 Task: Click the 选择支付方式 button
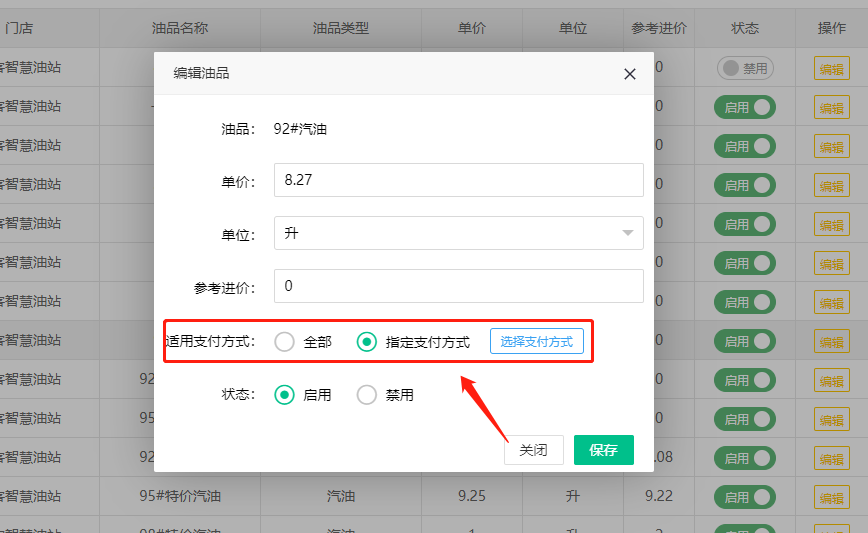[537, 342]
